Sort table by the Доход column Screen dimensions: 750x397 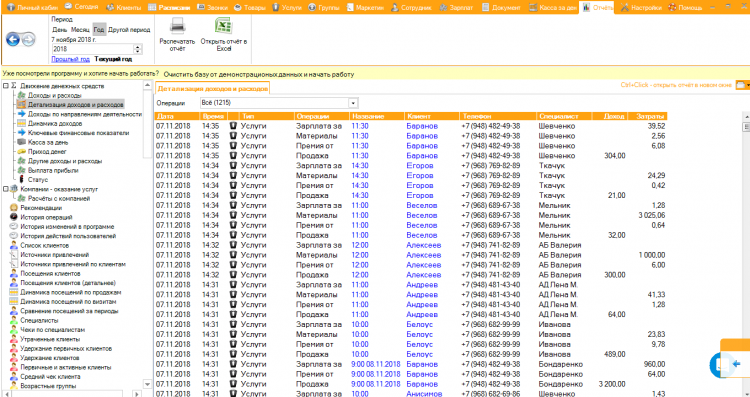(609, 116)
